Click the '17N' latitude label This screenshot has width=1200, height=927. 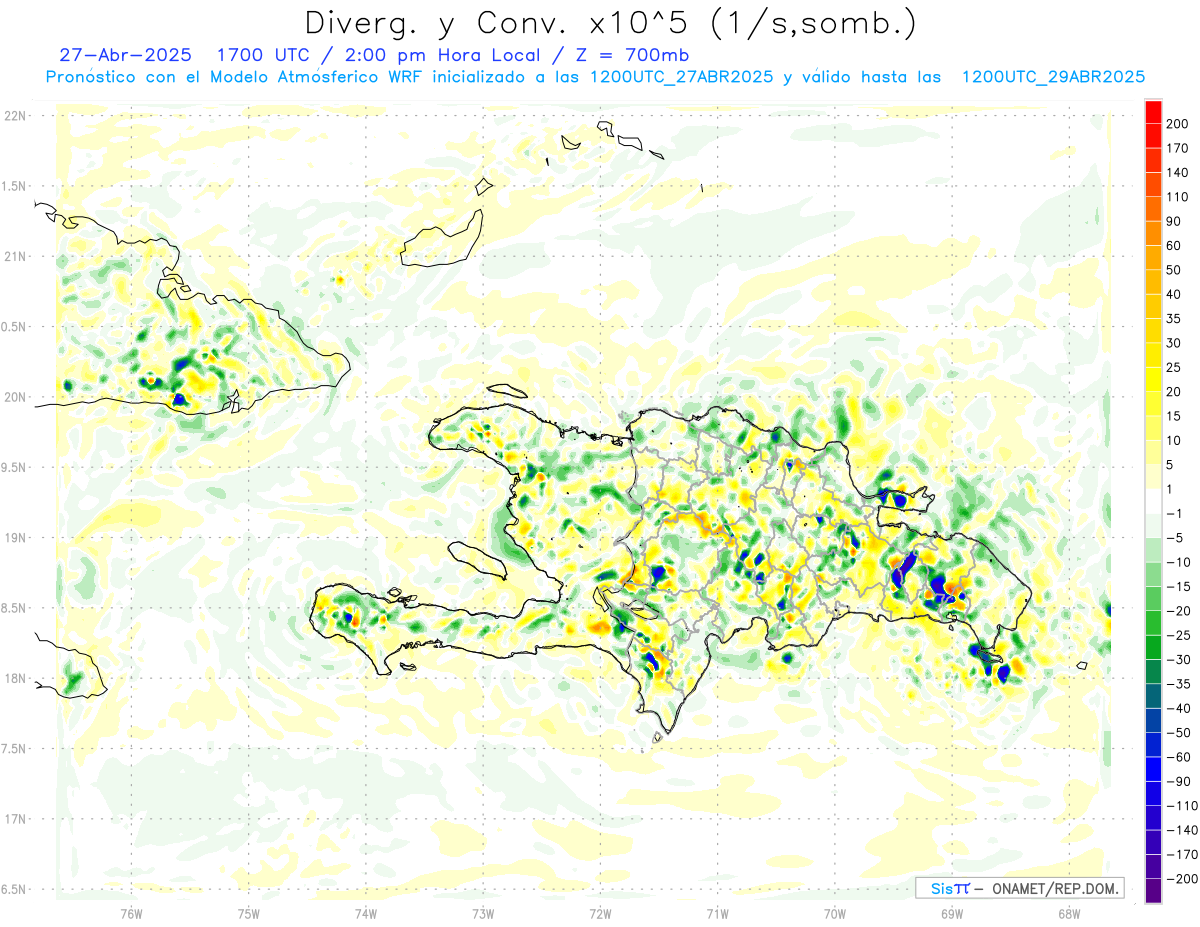coord(15,819)
